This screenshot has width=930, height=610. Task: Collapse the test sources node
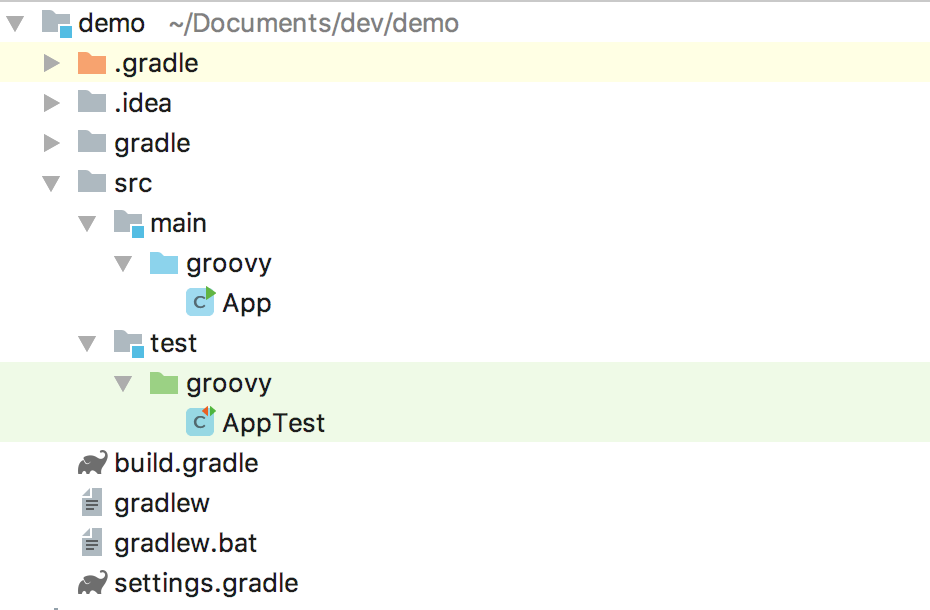click(87, 342)
